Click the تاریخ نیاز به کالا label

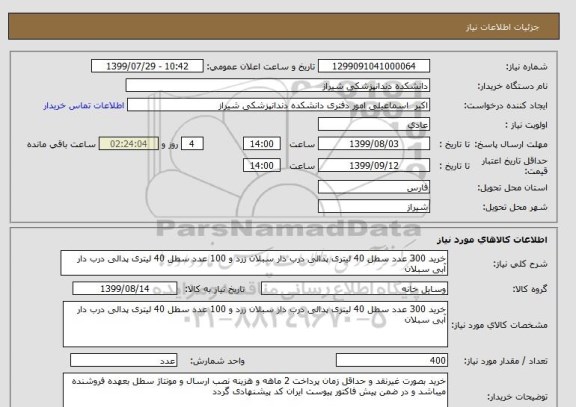click(215, 289)
